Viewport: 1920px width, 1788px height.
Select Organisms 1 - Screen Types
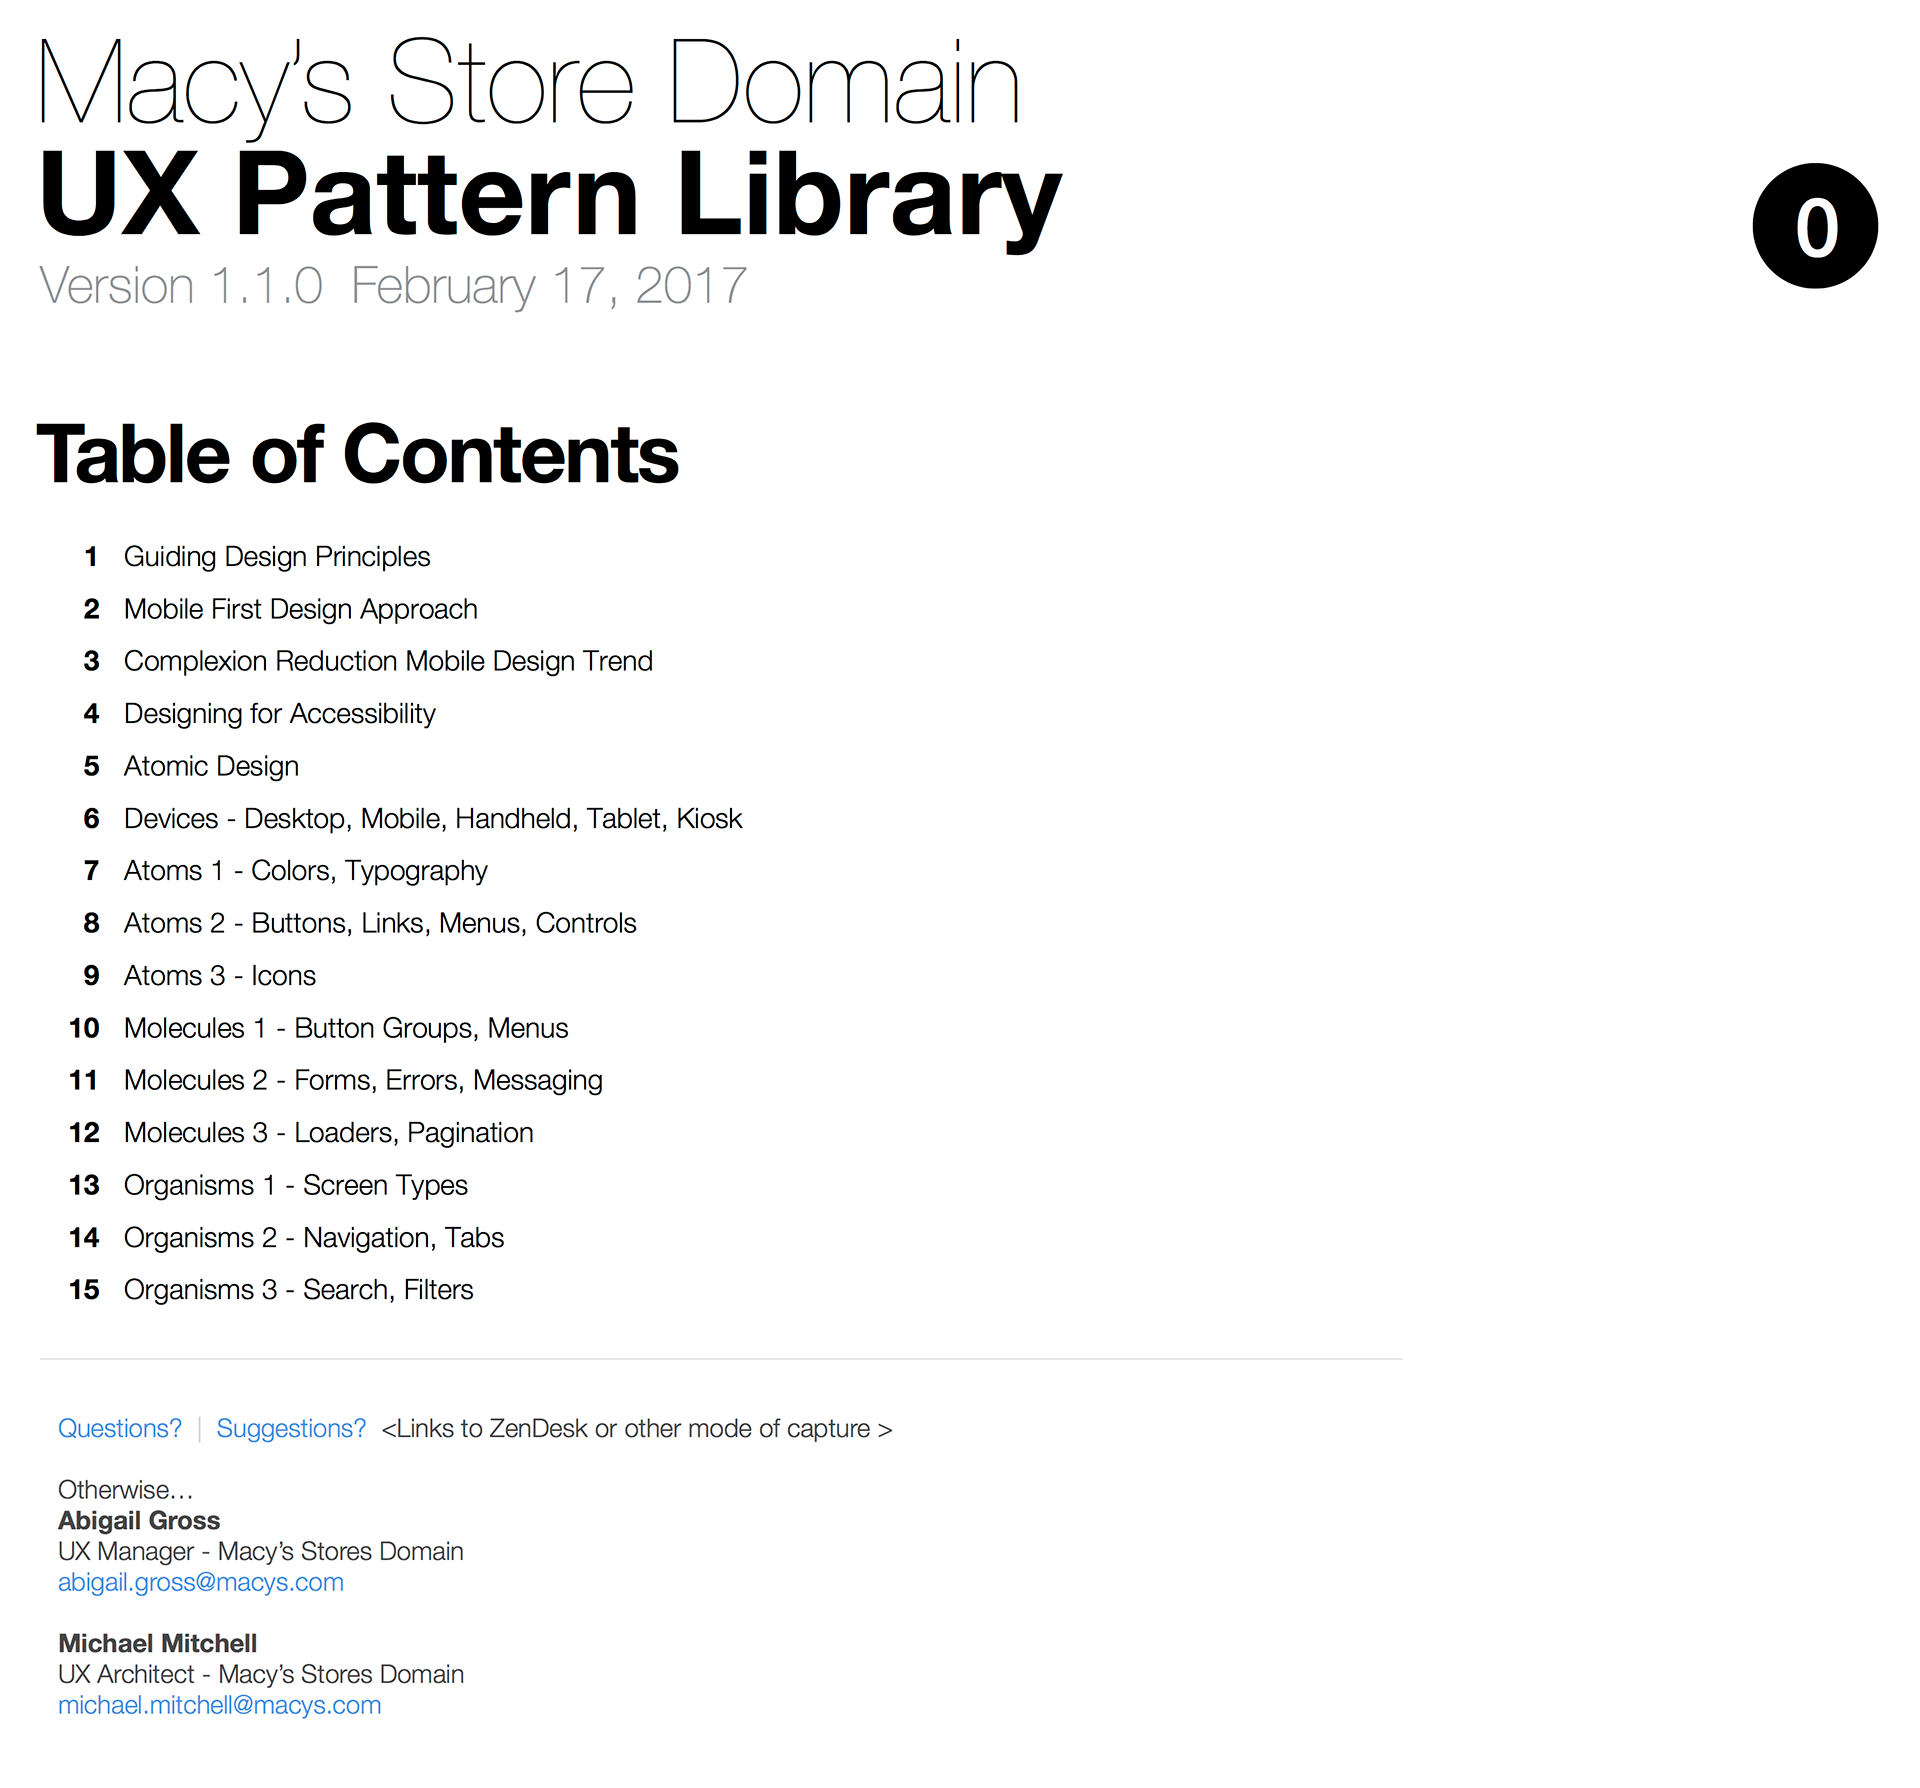[x=296, y=1185]
